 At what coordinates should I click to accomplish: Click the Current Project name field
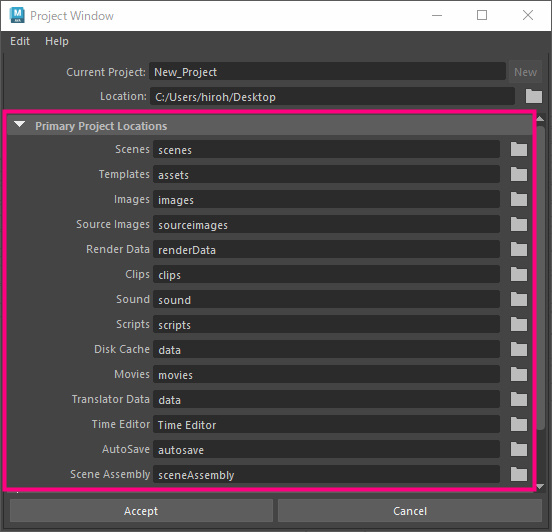point(327,72)
